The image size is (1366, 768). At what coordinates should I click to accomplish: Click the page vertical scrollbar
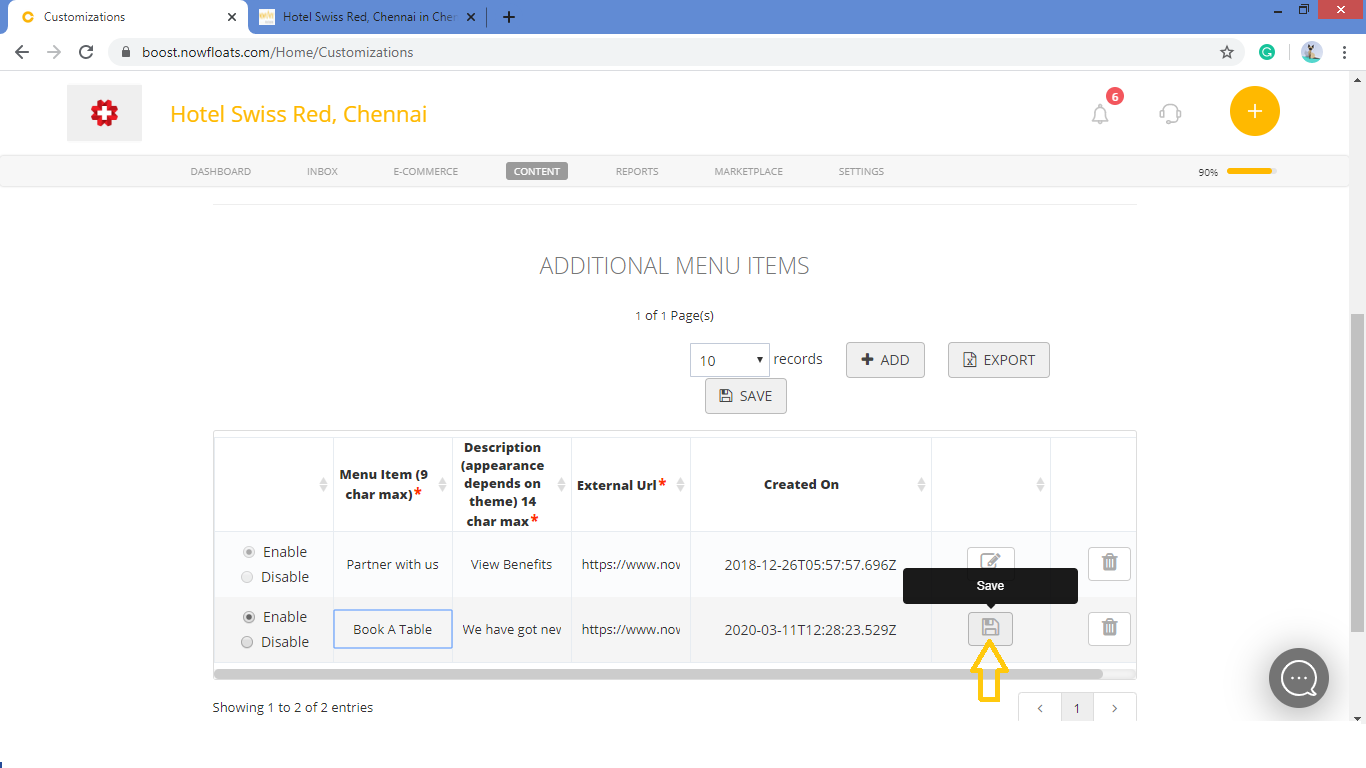click(x=1358, y=473)
